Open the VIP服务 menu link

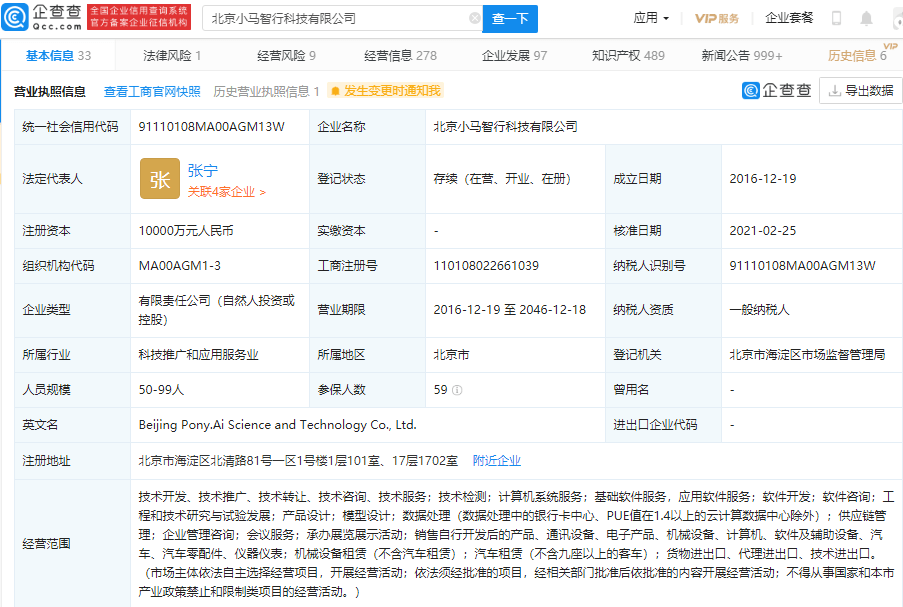(x=717, y=18)
